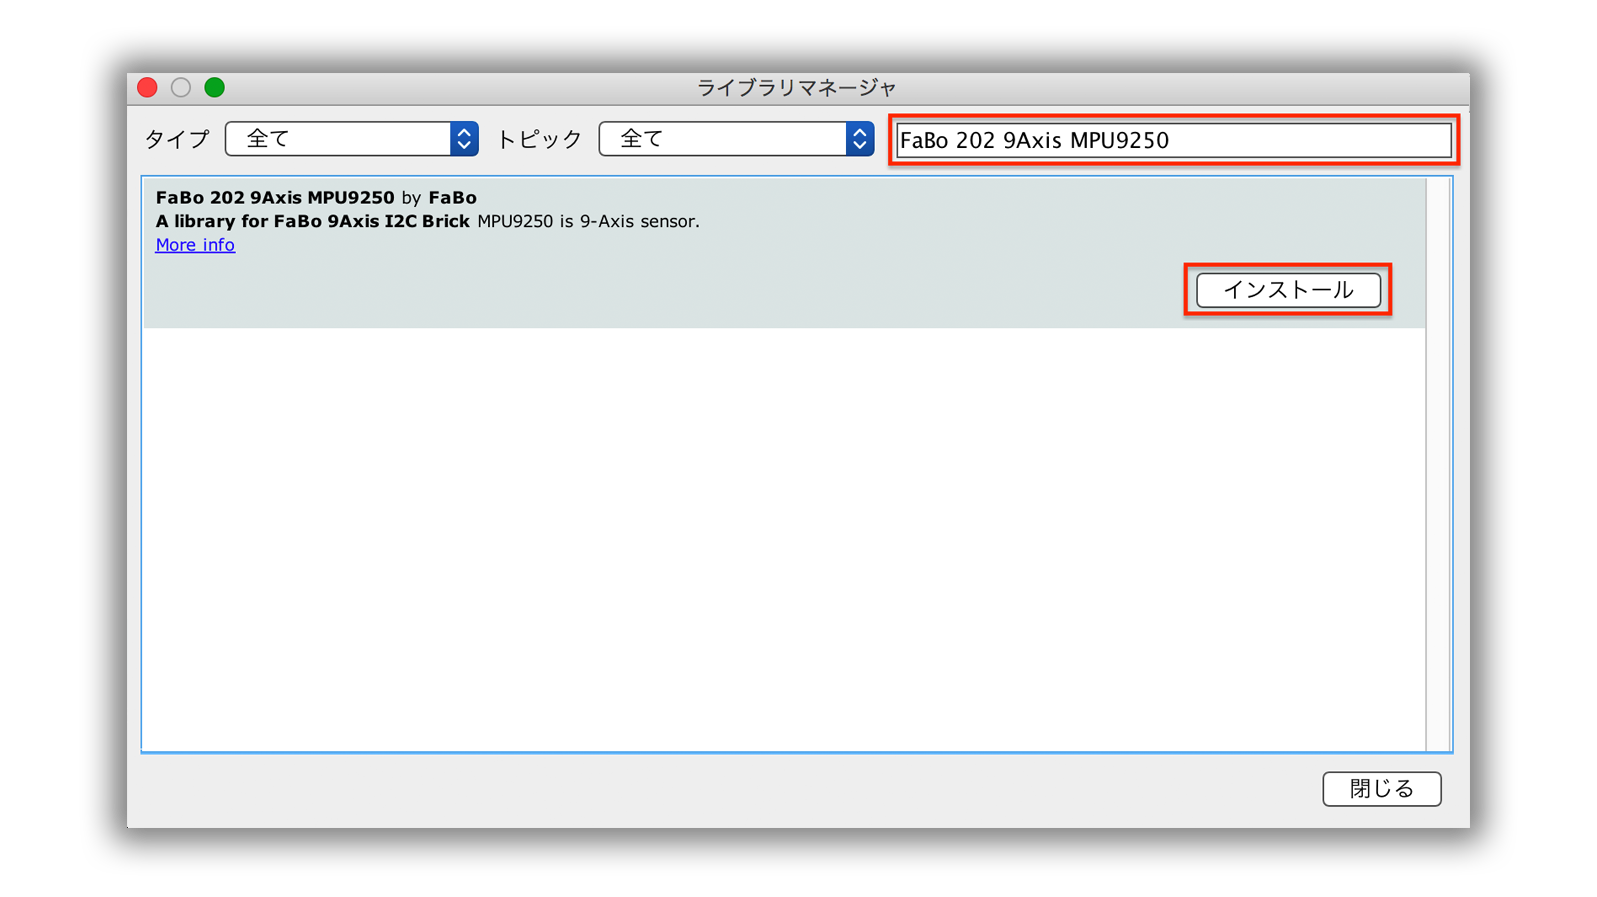Click the empty white results list area
The image size is (1597, 897).
784,539
